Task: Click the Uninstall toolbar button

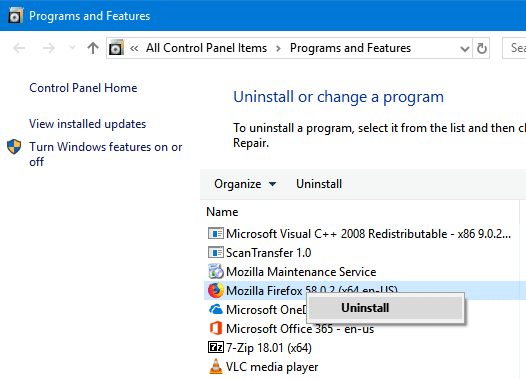Action: tap(319, 184)
